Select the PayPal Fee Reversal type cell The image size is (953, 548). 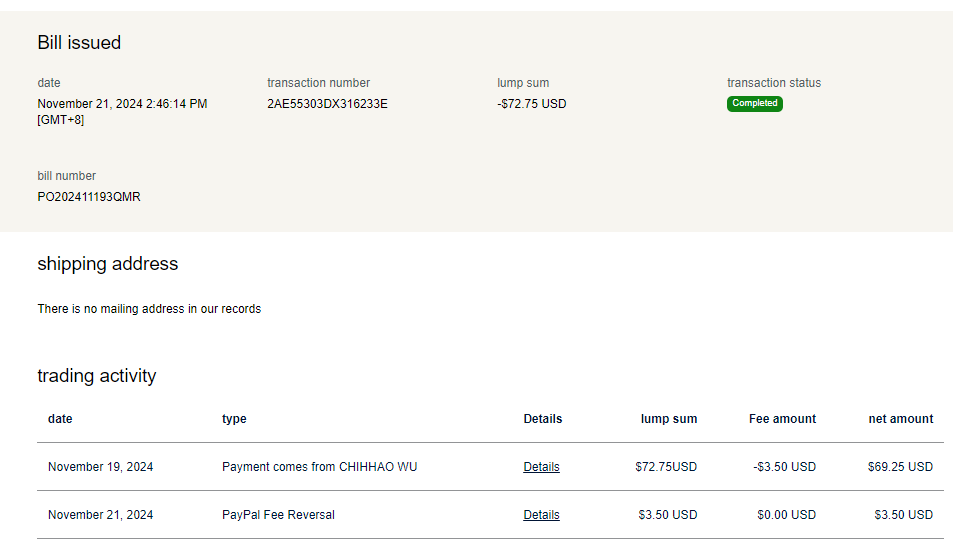click(x=278, y=515)
